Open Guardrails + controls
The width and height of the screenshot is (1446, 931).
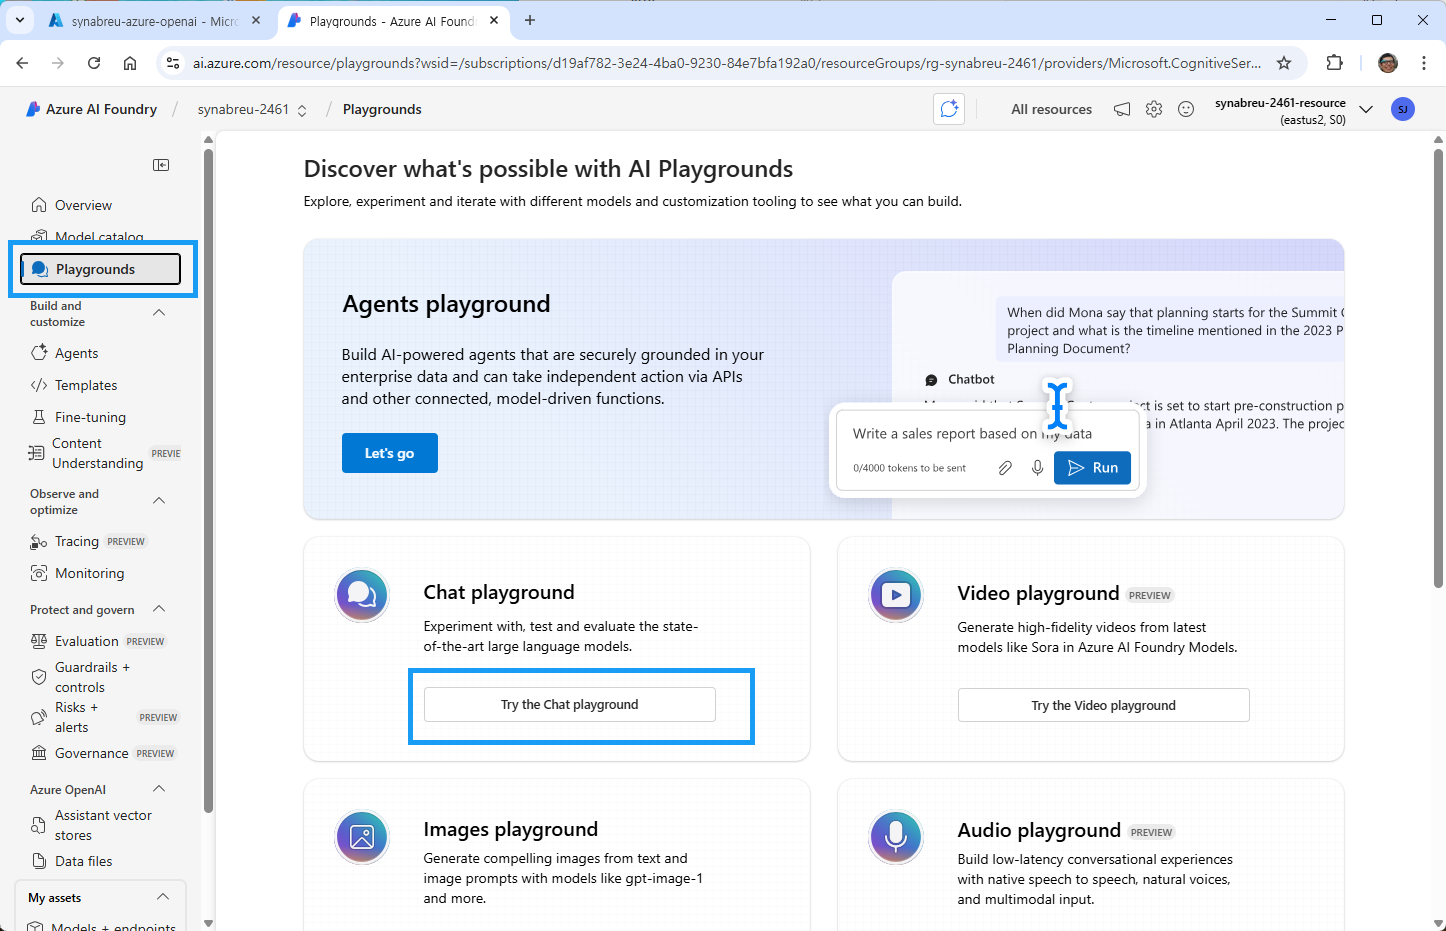[x=92, y=677]
